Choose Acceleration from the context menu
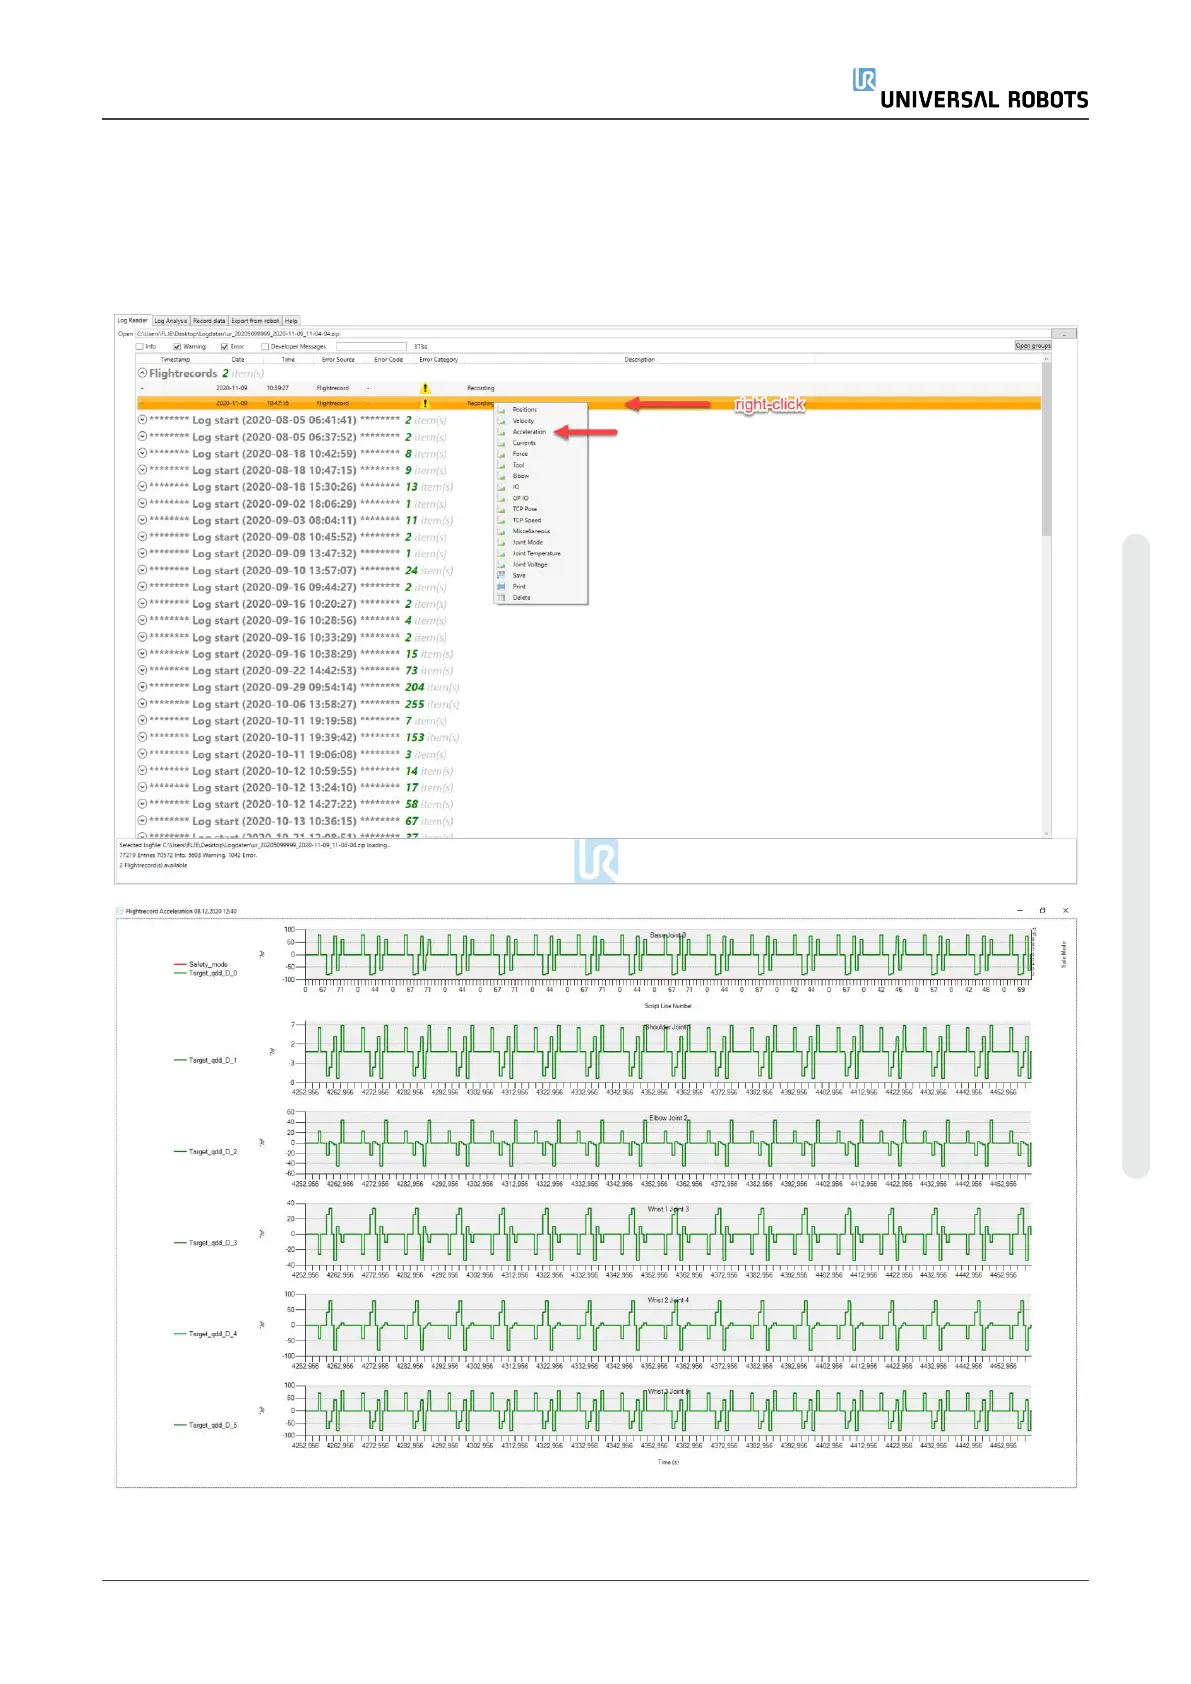This screenshot has width=1191, height=1684. coord(529,432)
